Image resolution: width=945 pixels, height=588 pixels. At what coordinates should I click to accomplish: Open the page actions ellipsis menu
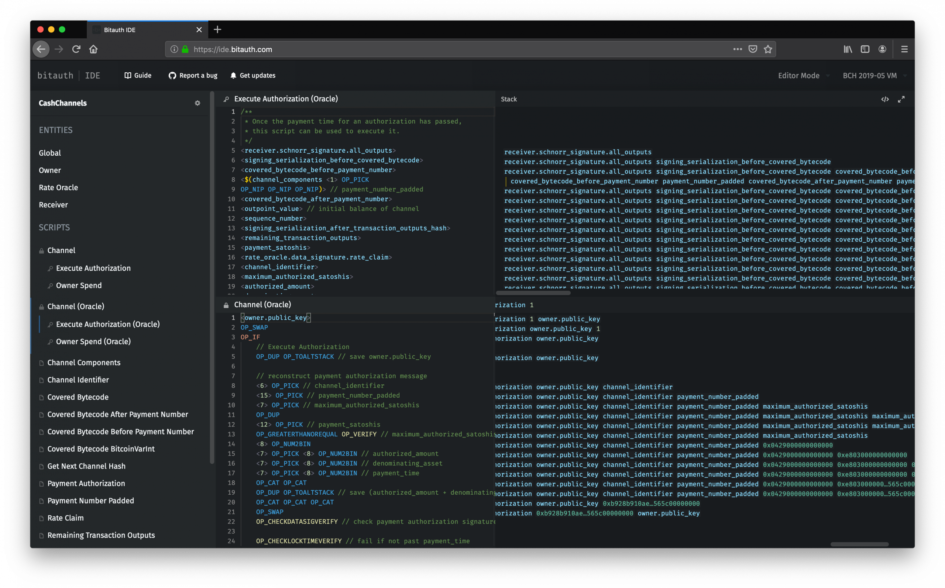[x=737, y=49]
